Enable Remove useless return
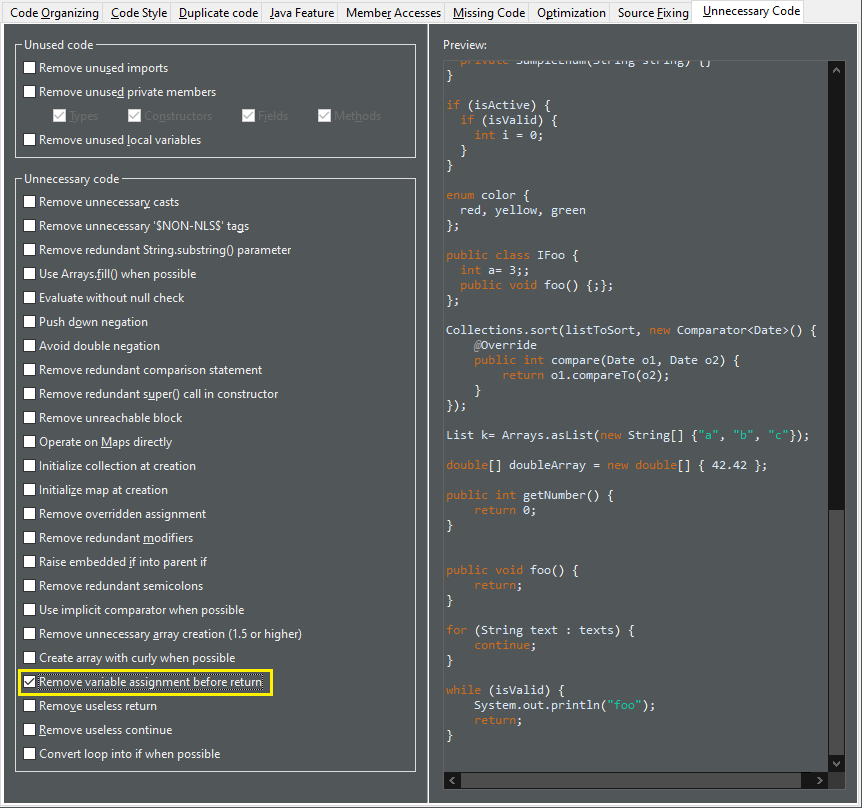Screen dimensions: 862x808 click(x=30, y=706)
